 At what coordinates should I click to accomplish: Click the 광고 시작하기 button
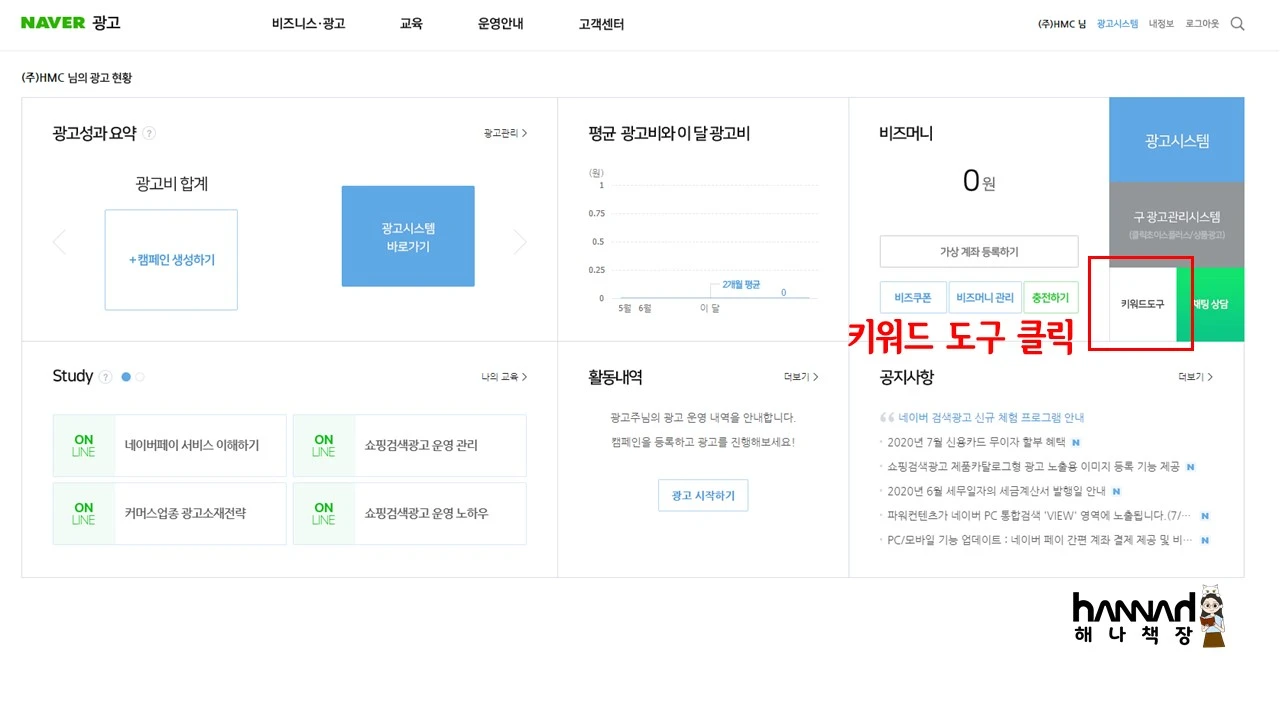pos(703,495)
